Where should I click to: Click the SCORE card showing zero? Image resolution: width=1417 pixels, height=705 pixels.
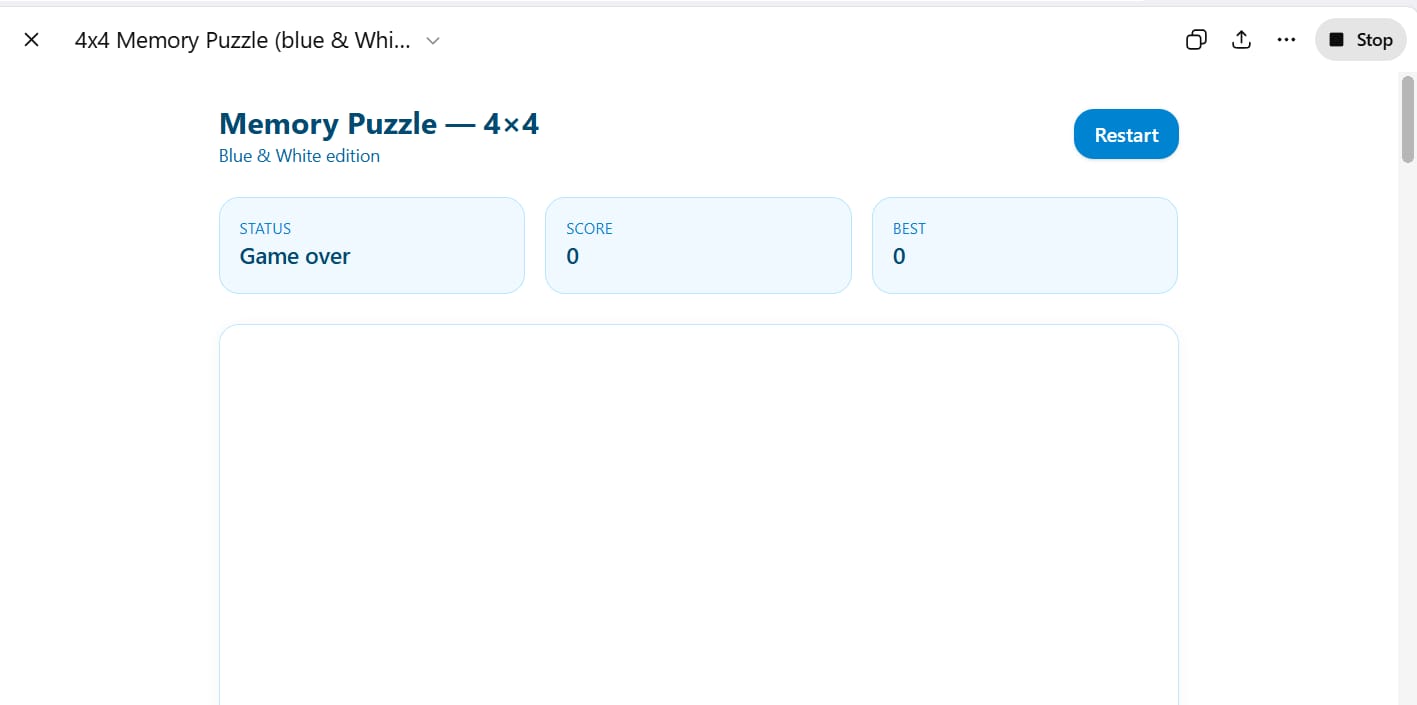pyautogui.click(x=698, y=245)
